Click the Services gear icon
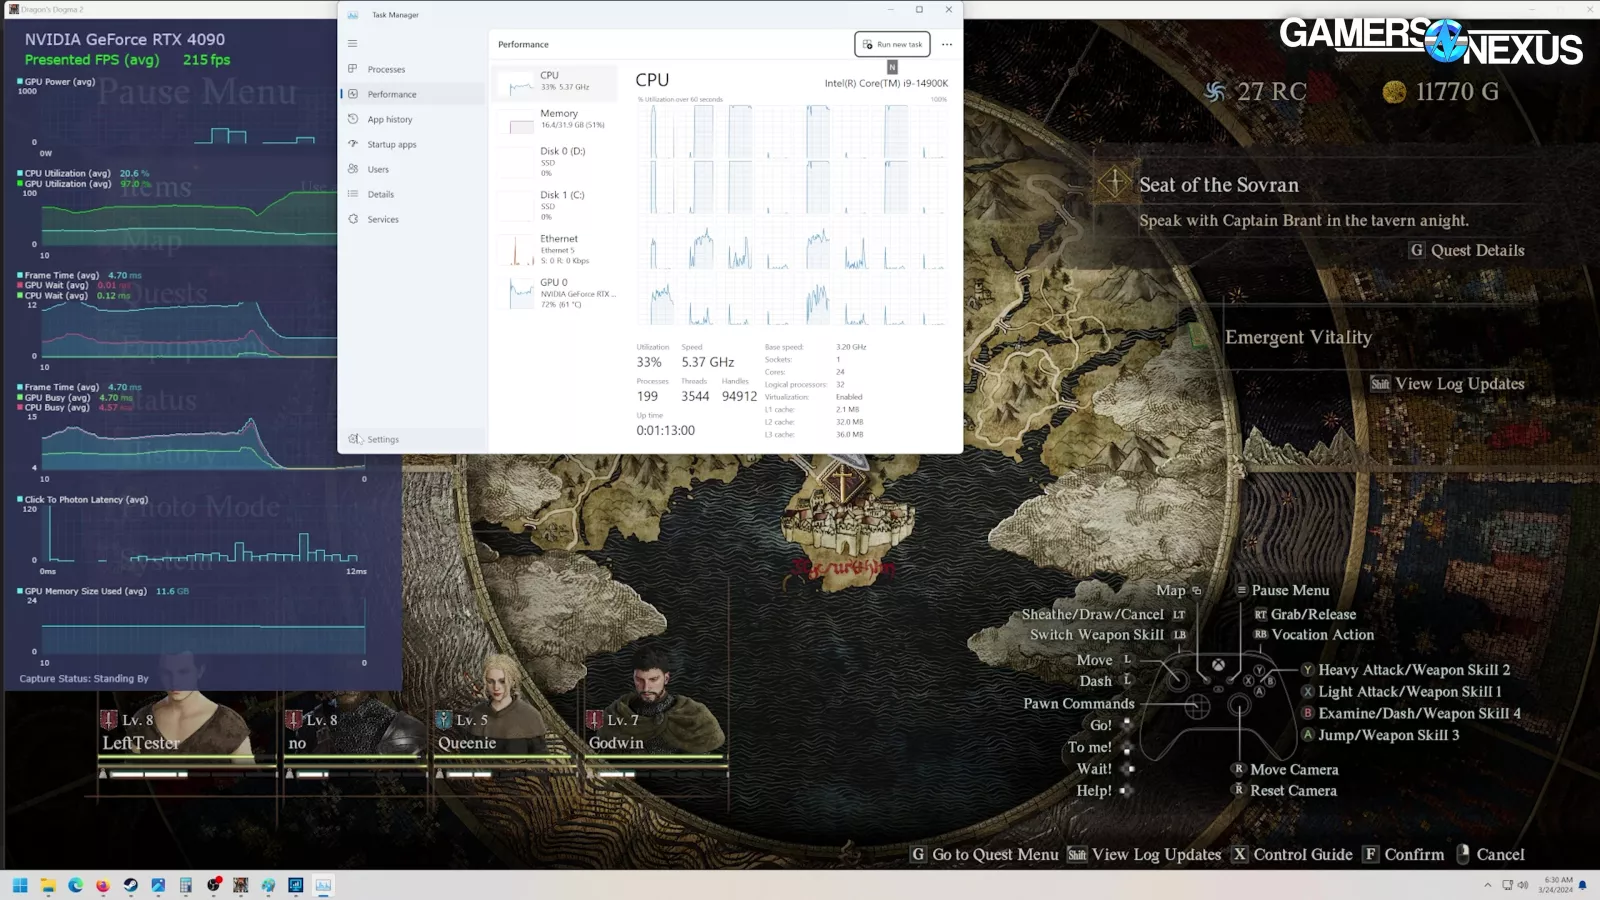1600x900 pixels. (353, 219)
